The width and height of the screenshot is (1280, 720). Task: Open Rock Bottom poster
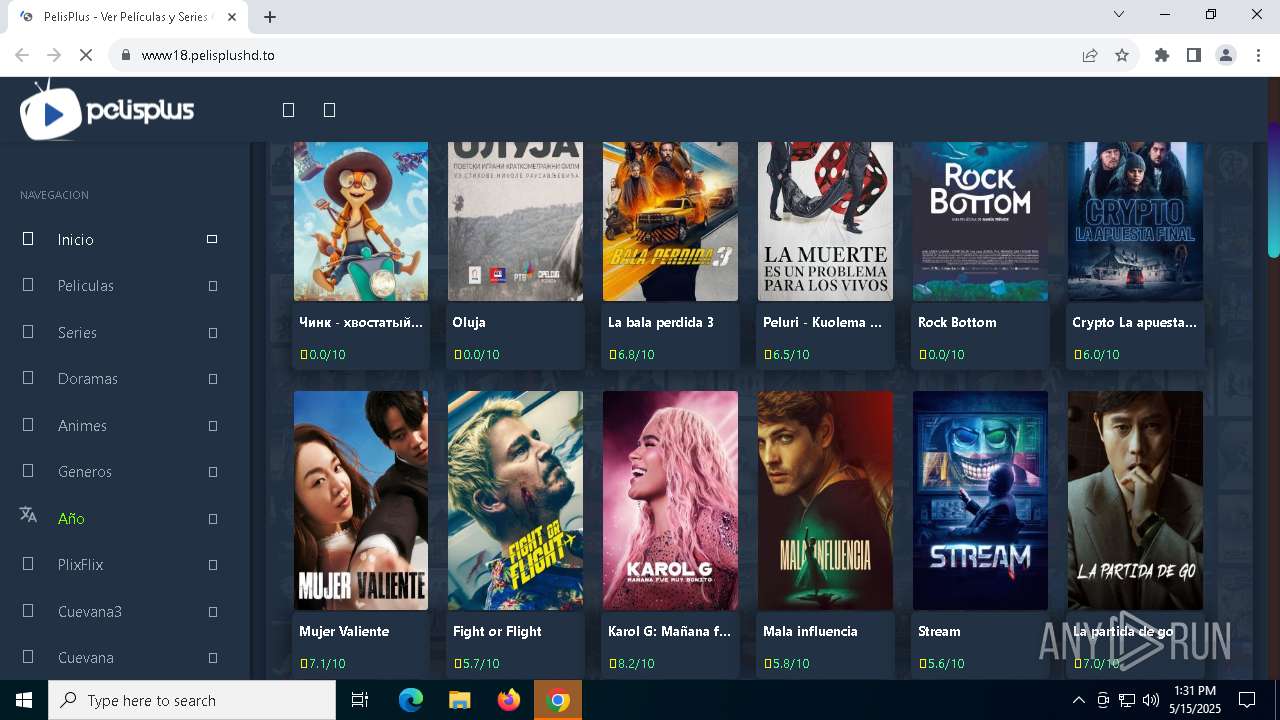[x=980, y=221]
